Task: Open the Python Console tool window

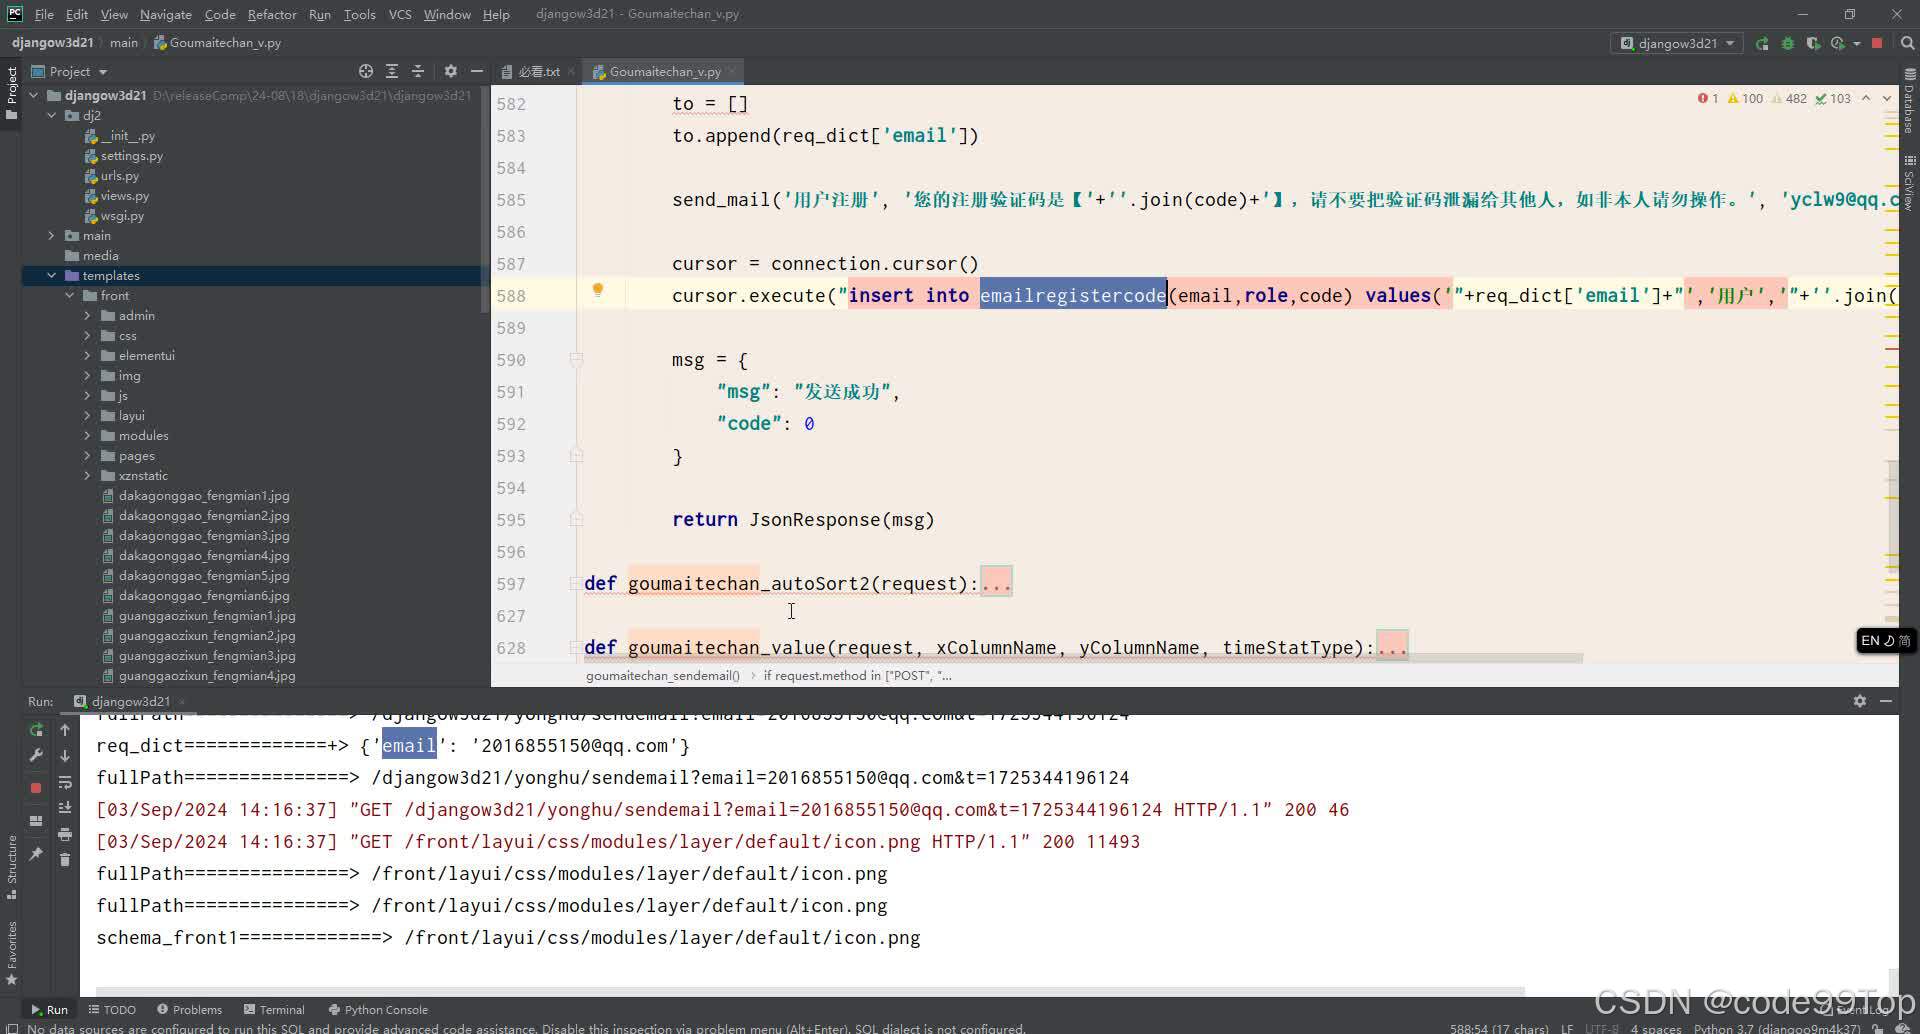Action: click(x=377, y=1009)
